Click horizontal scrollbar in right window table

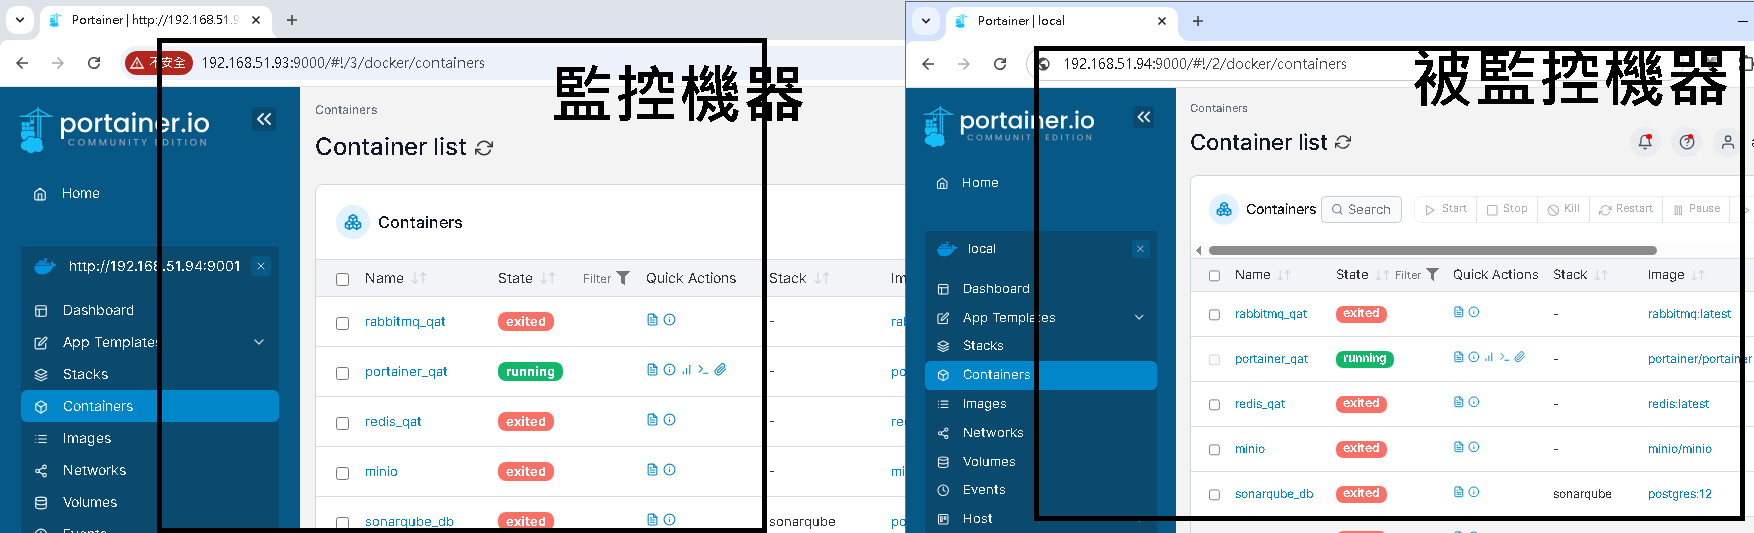(1432, 250)
